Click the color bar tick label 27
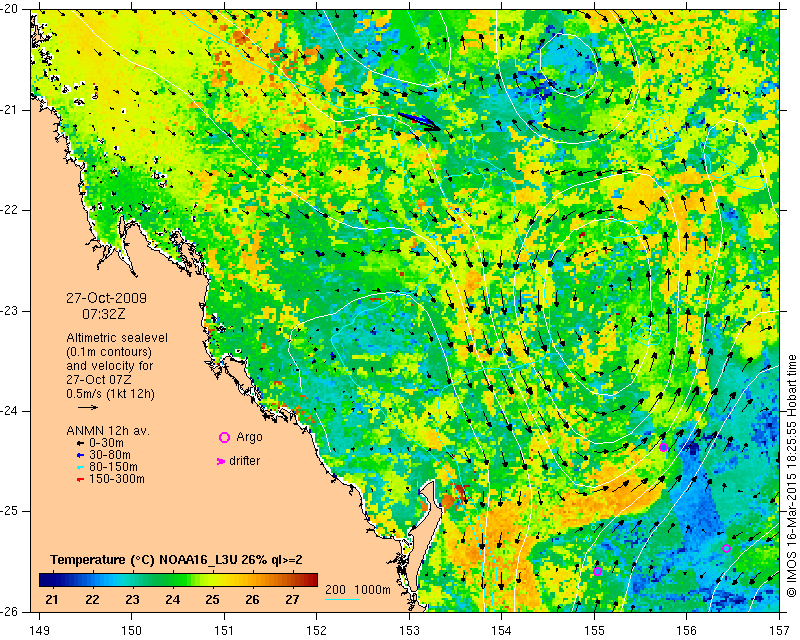This screenshot has width=800, height=640. tap(292, 599)
